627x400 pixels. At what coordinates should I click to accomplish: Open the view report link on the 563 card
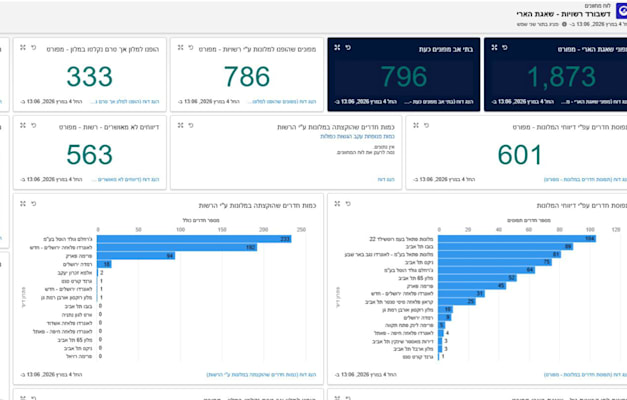(x=126, y=180)
